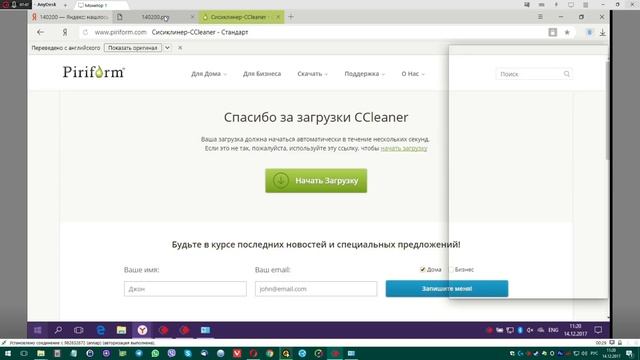The width and height of the screenshot is (640, 360).
Task: Click remote clock showing 14.12.2017
Action: point(575,330)
